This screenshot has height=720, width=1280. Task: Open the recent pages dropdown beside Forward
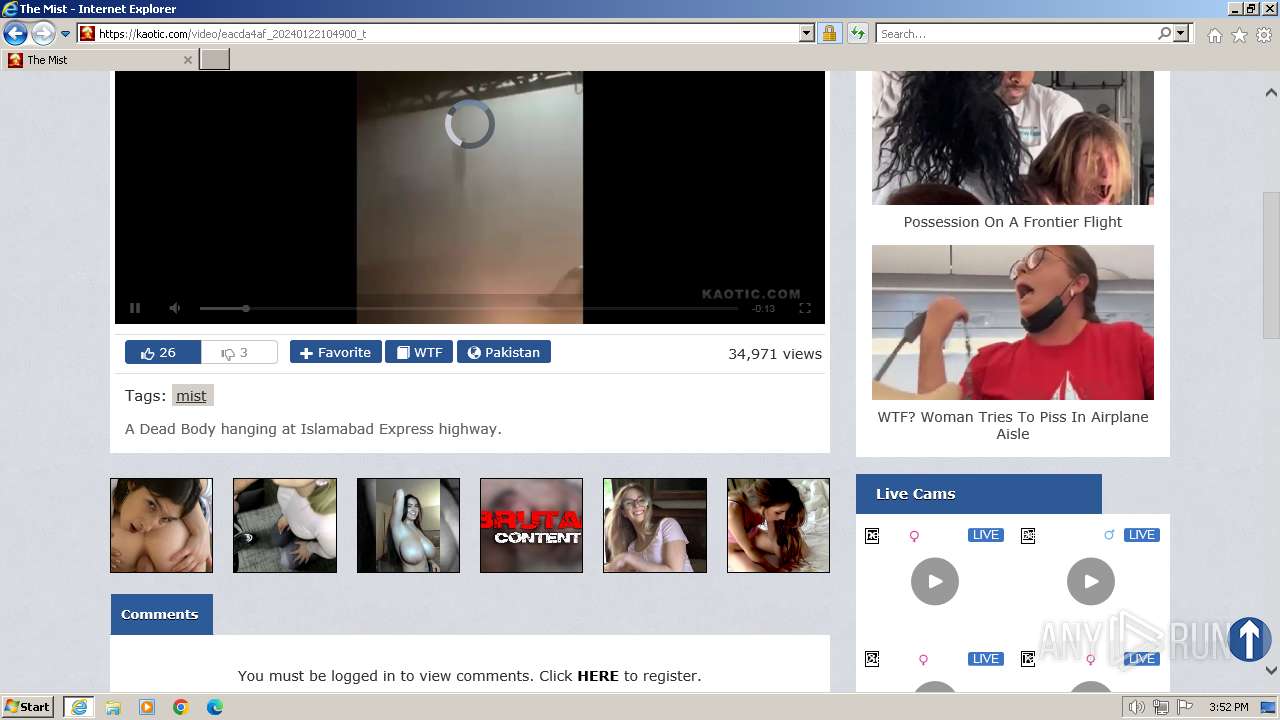pyautogui.click(x=66, y=34)
